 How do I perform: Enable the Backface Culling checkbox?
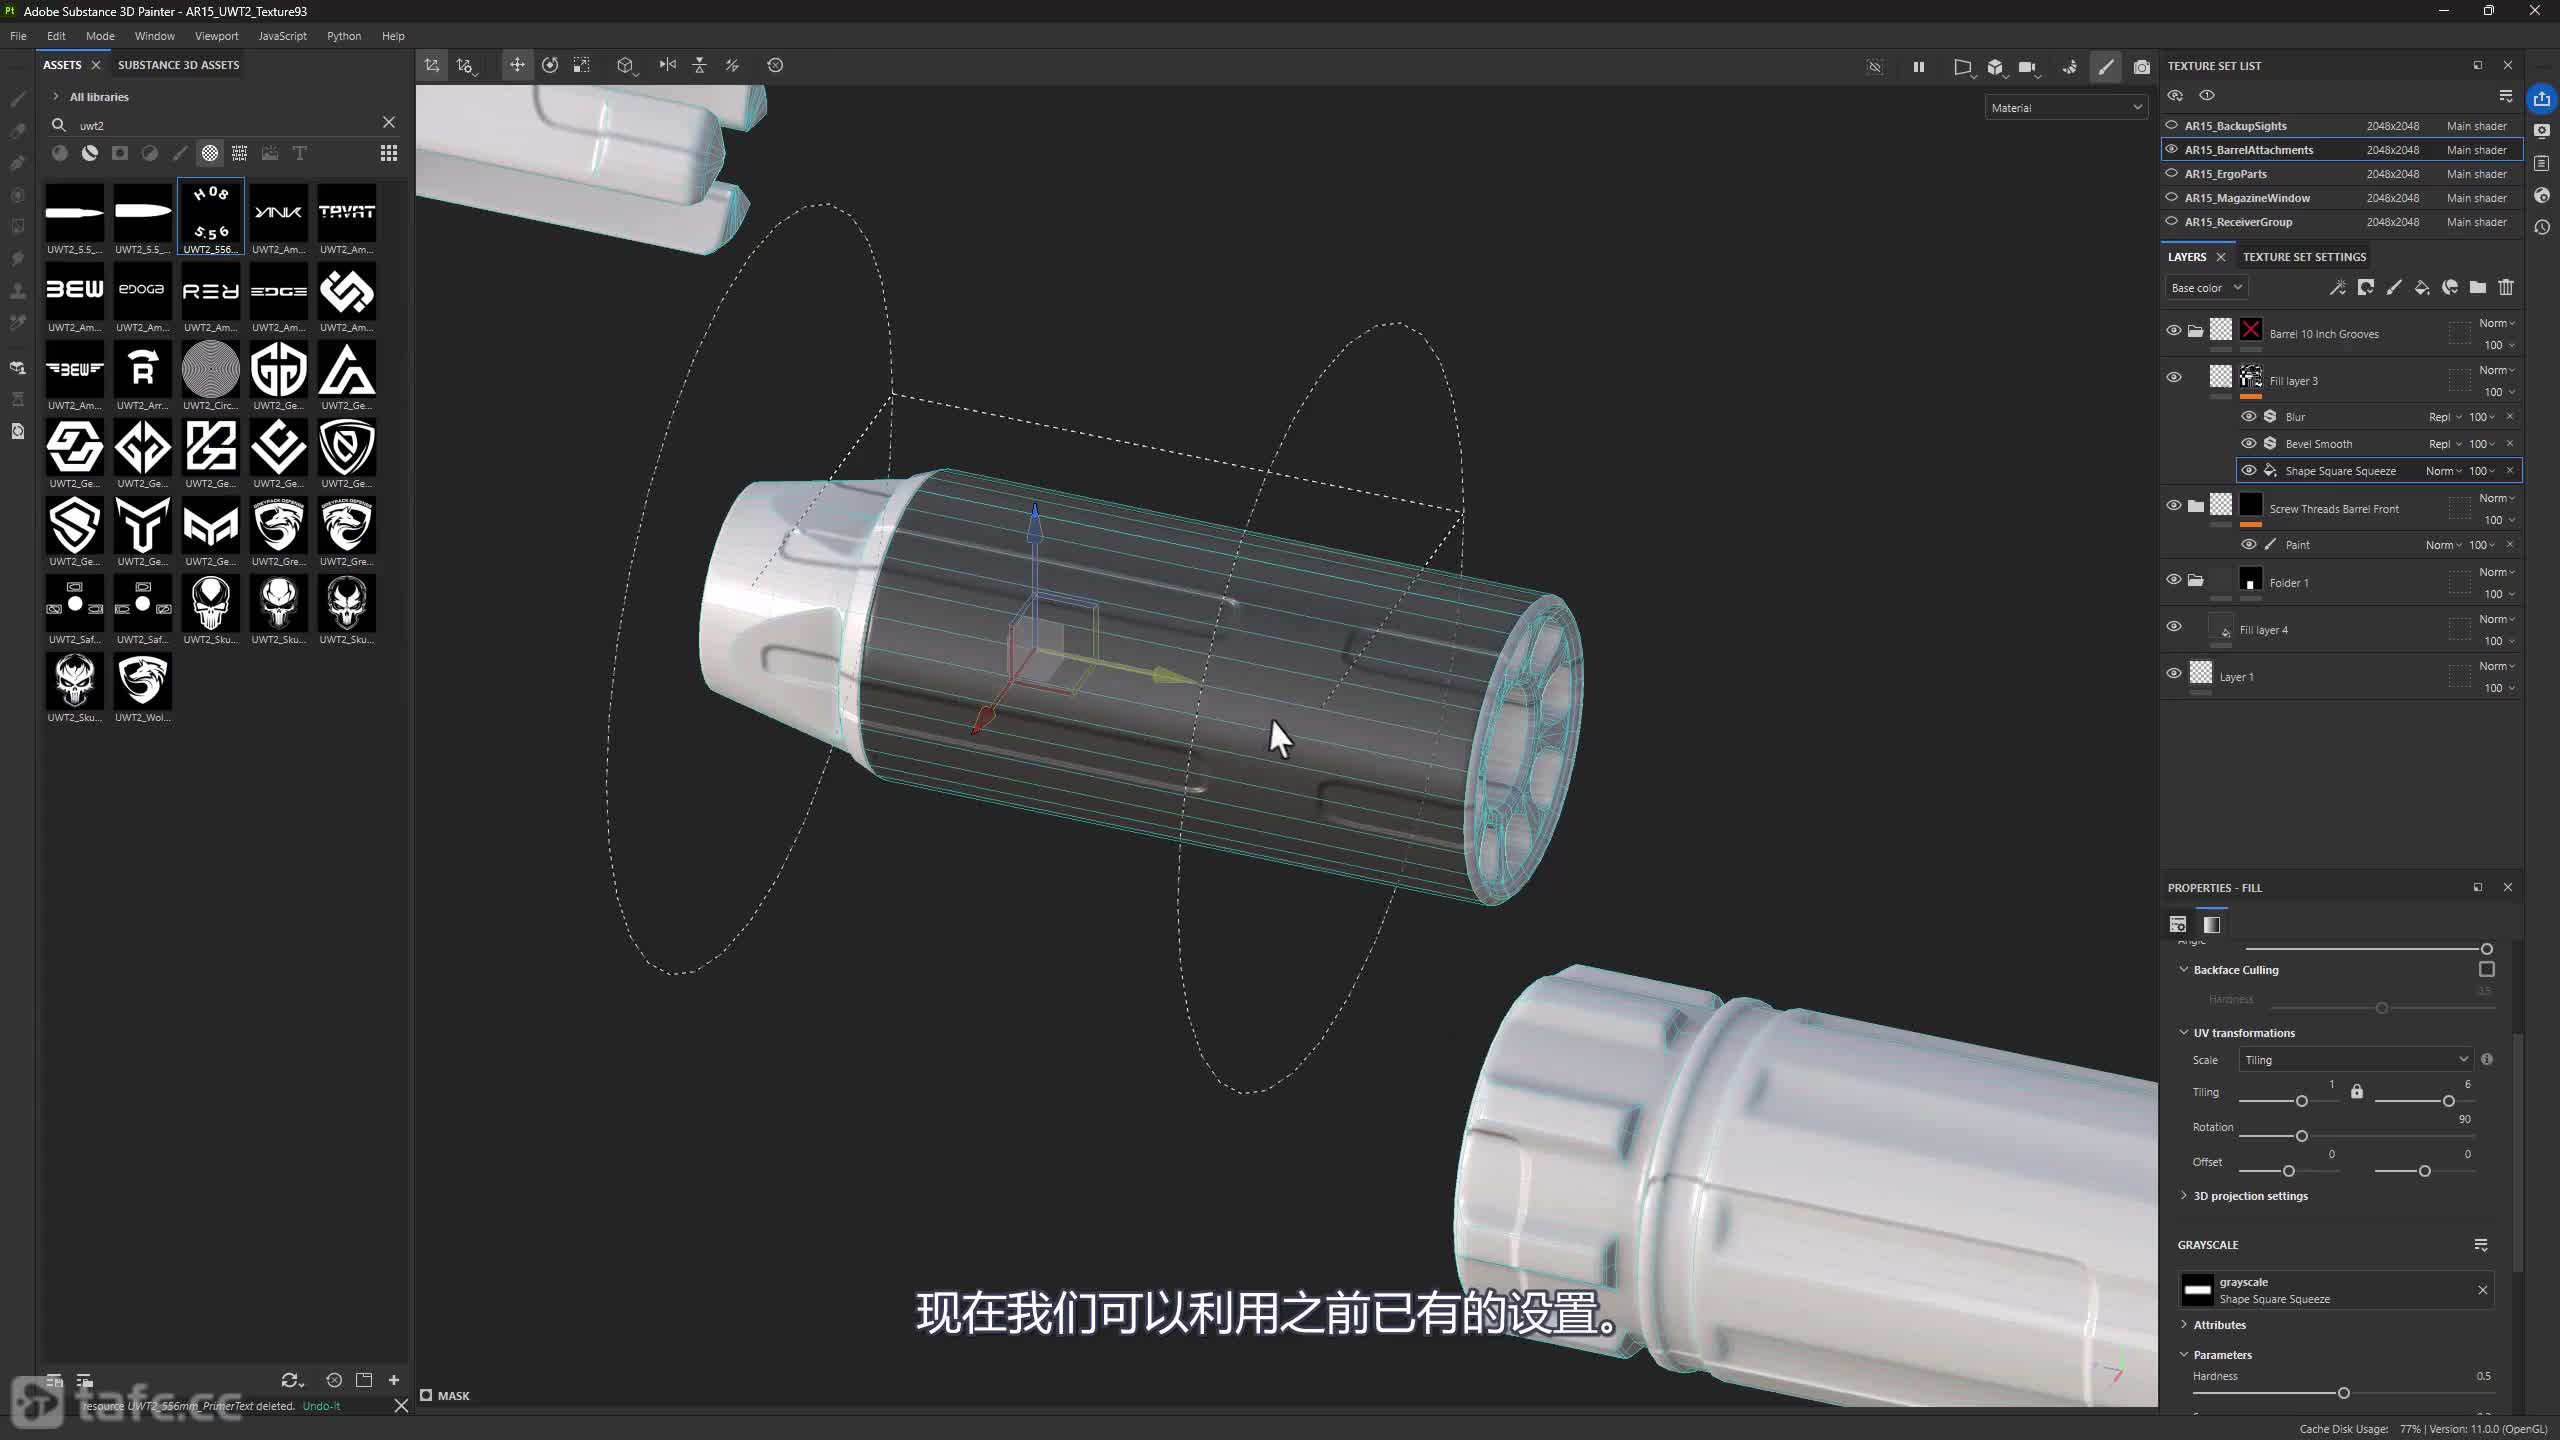pos(2487,969)
